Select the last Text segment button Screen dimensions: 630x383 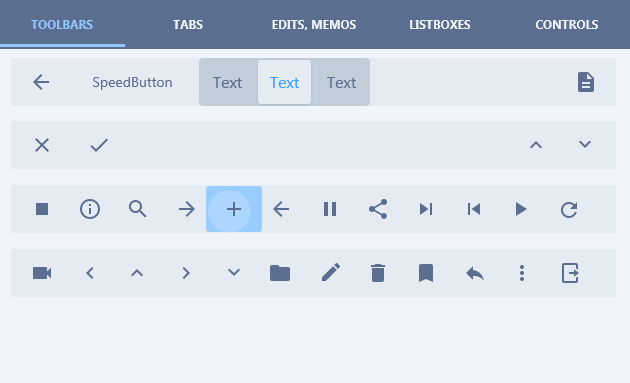coord(342,82)
